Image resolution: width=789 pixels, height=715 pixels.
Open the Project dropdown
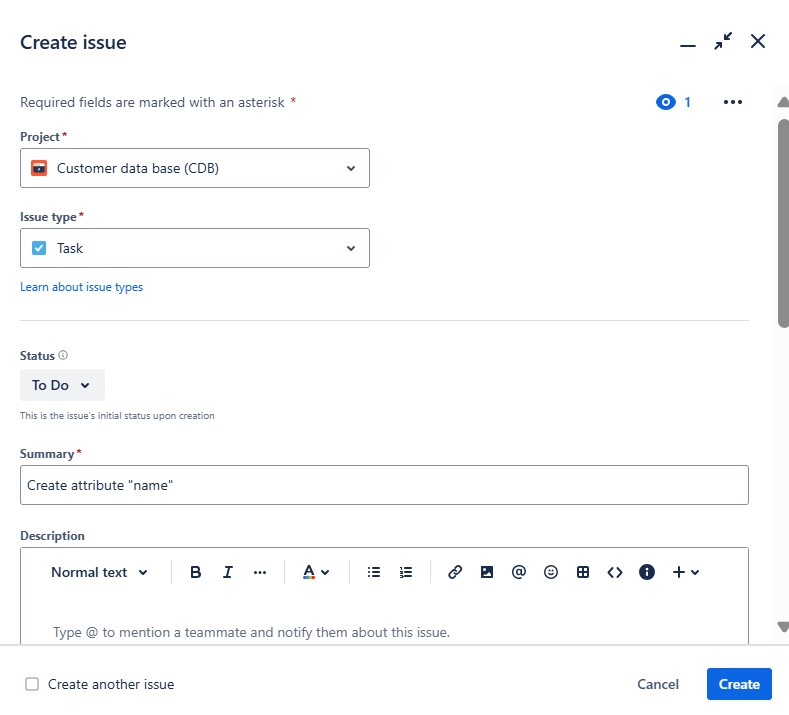pyautogui.click(x=195, y=168)
